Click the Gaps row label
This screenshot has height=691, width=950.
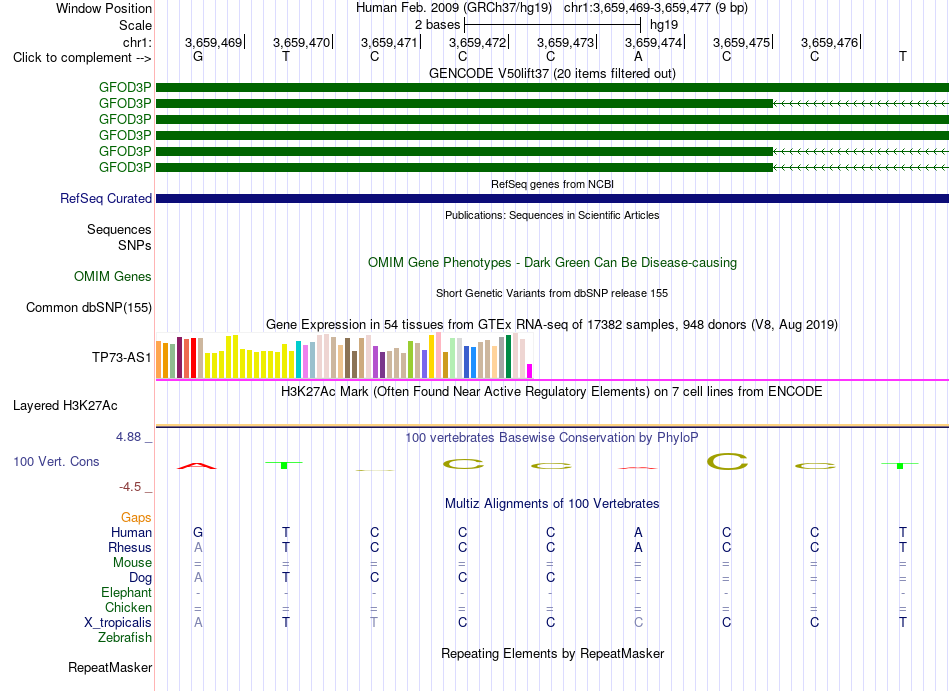[x=136, y=518]
